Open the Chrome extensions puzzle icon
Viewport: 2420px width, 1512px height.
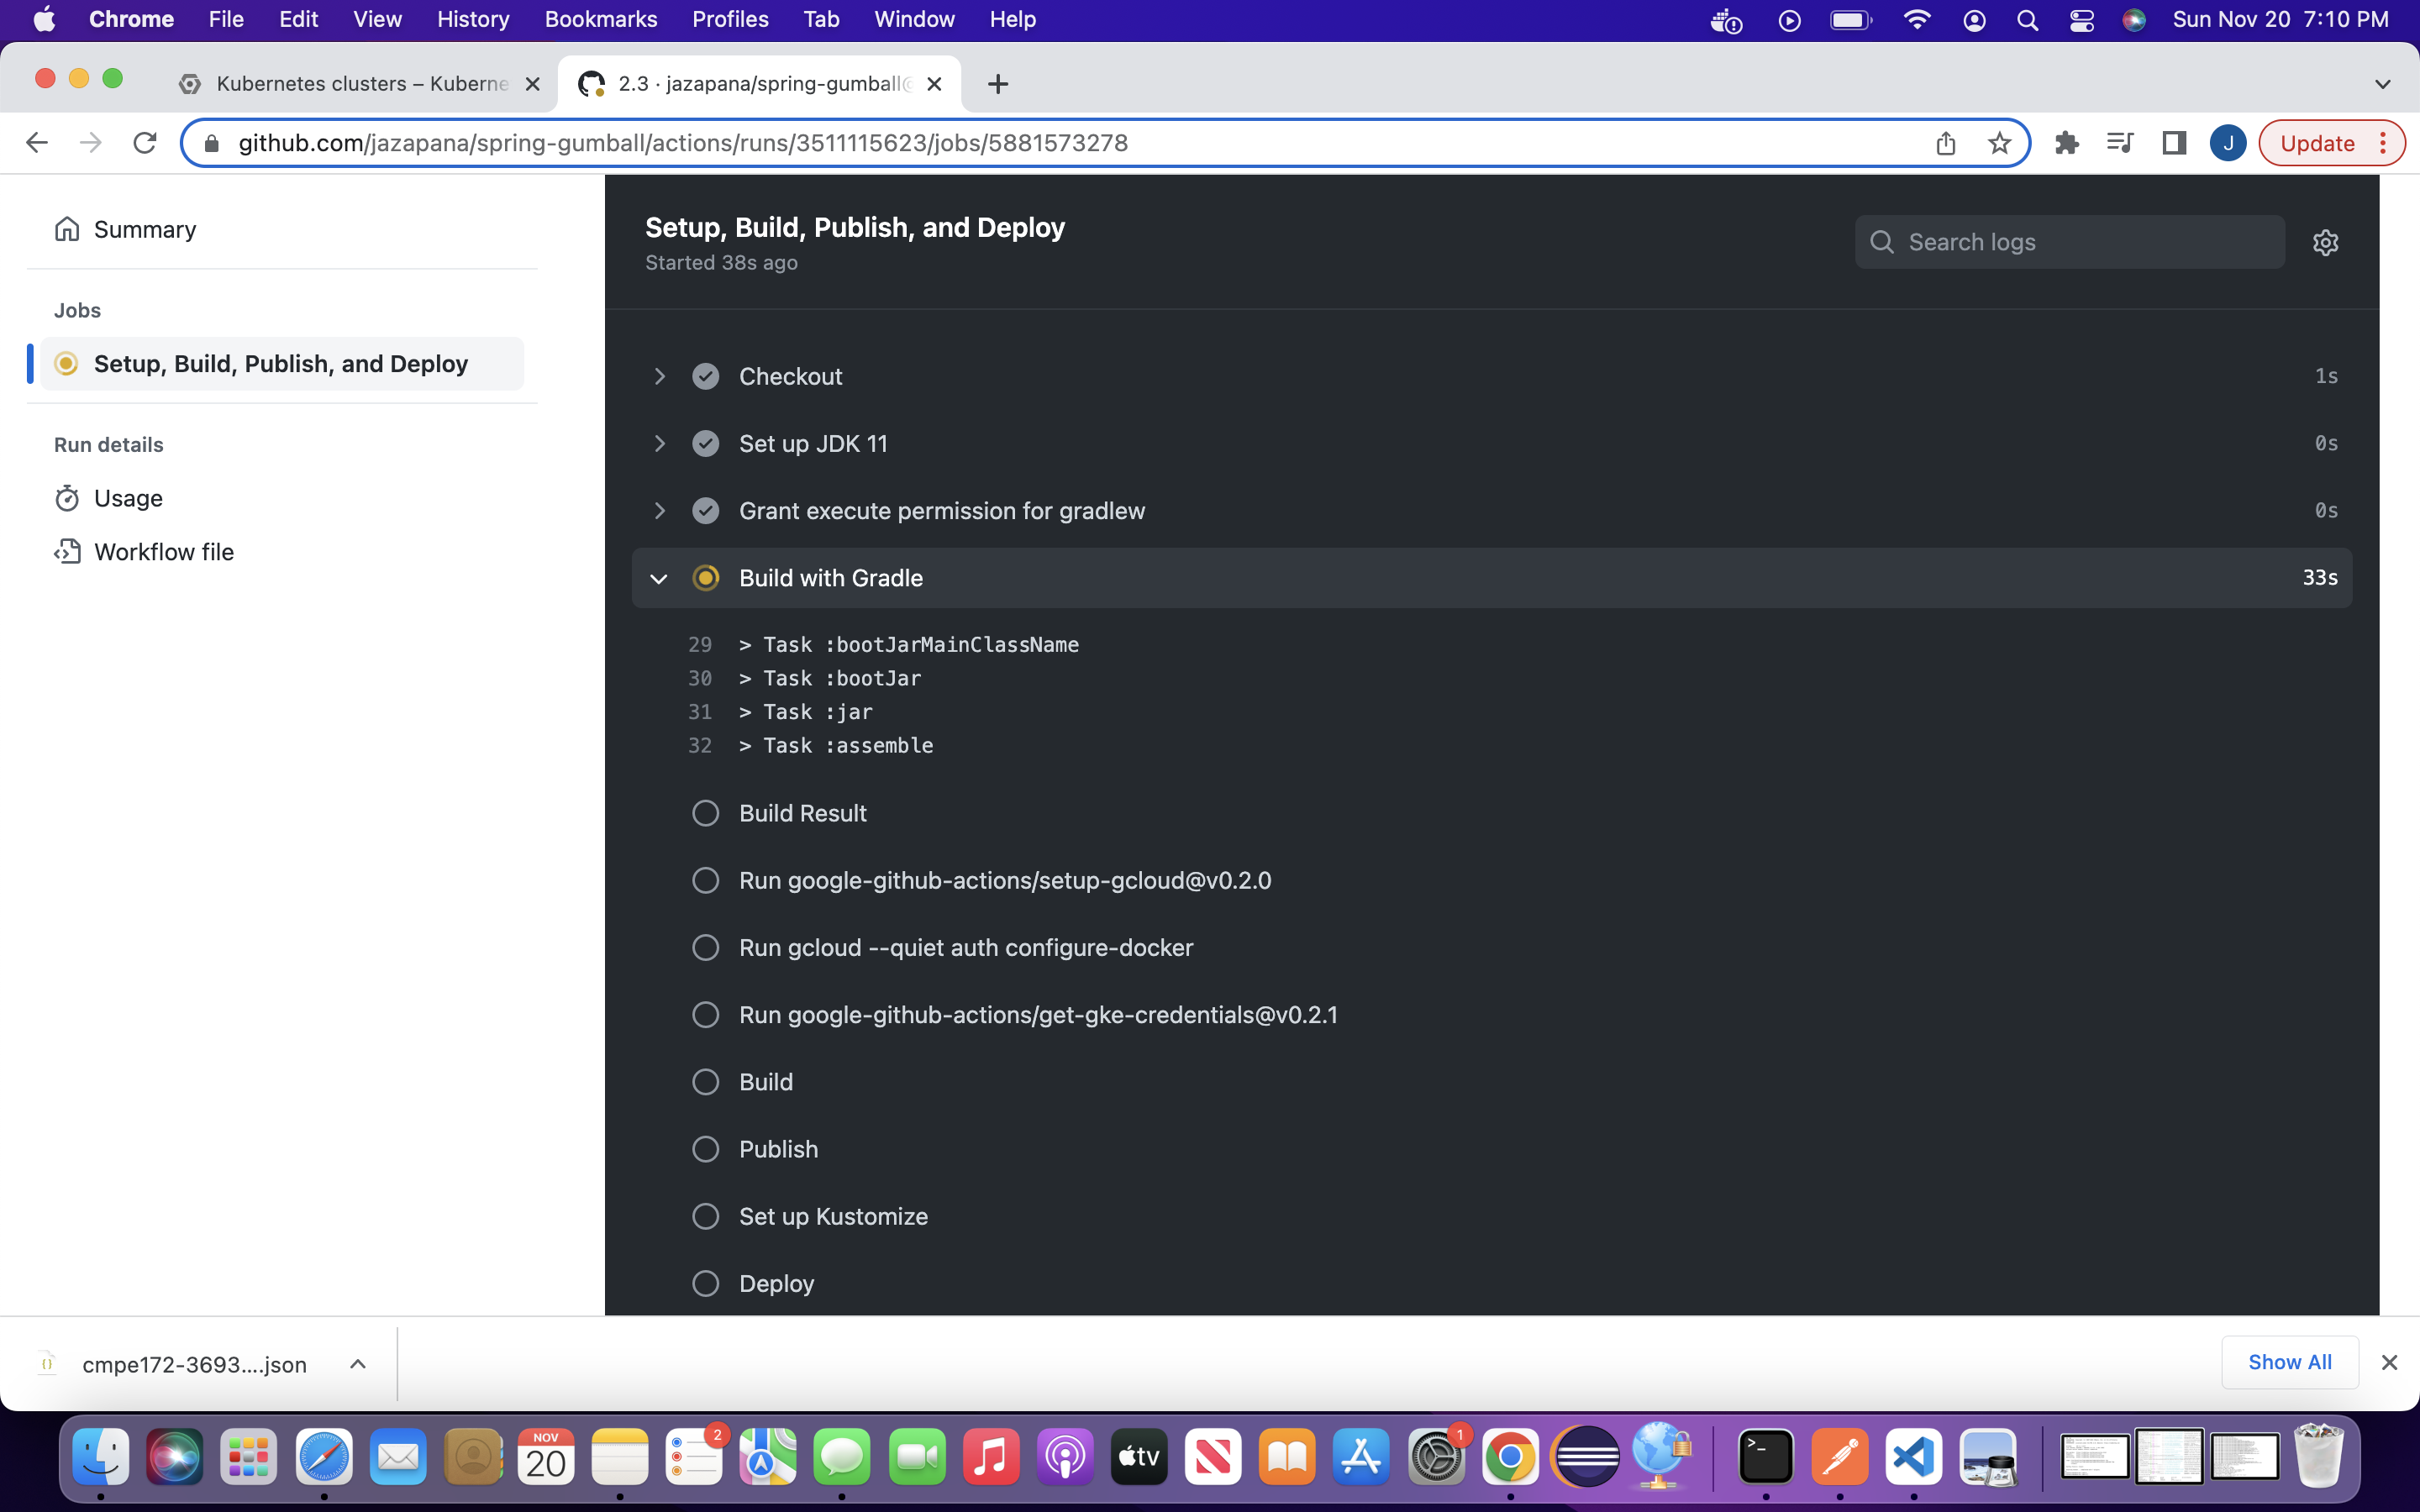click(x=2067, y=142)
